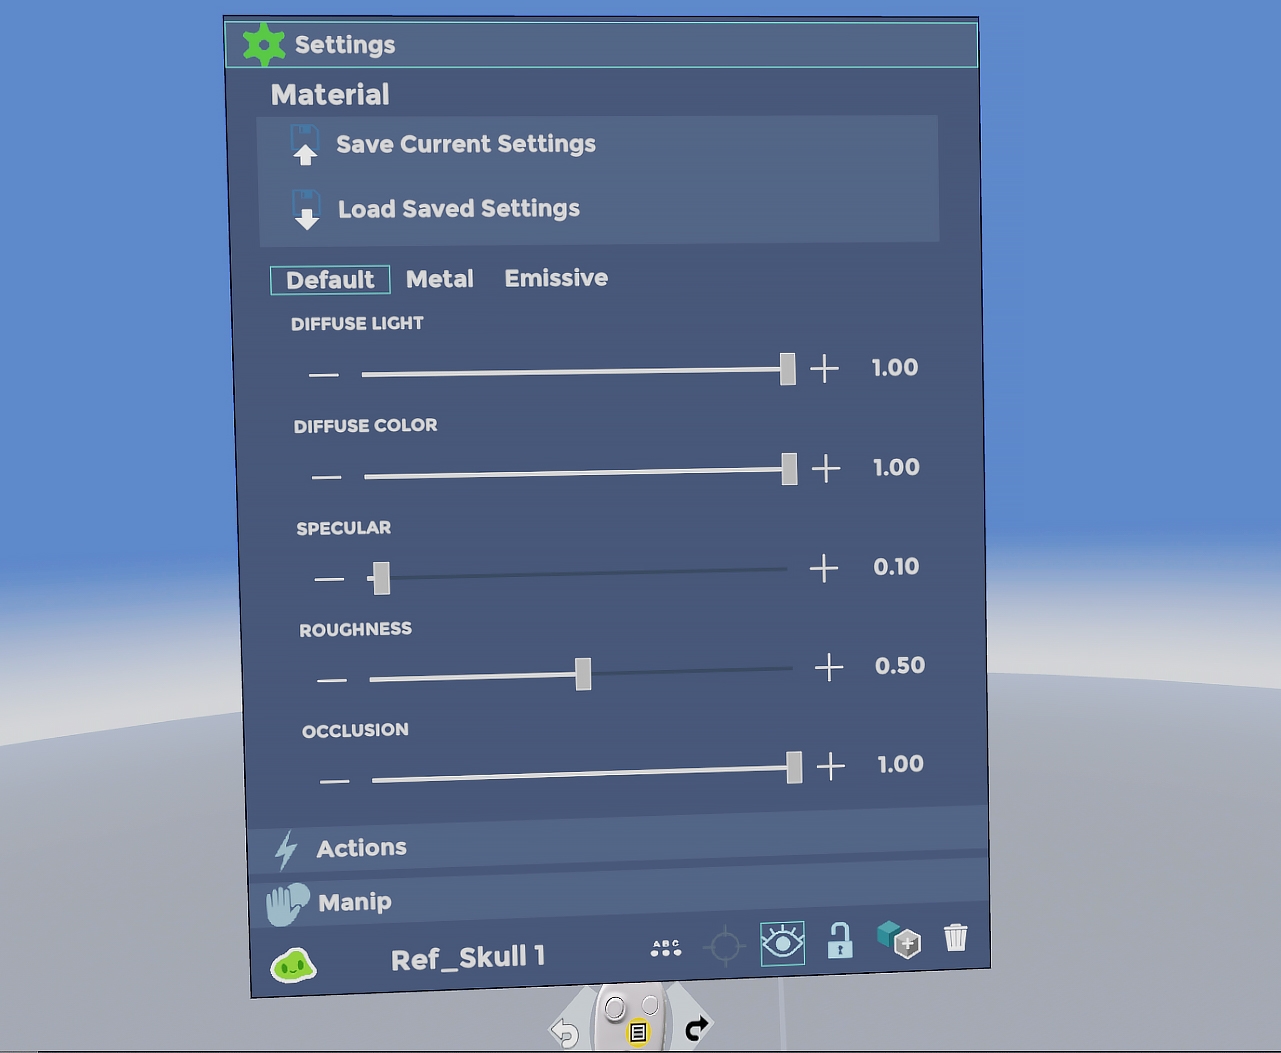Raise Specular using its plus icon
Image resolution: width=1281 pixels, height=1053 pixels.
click(x=824, y=568)
